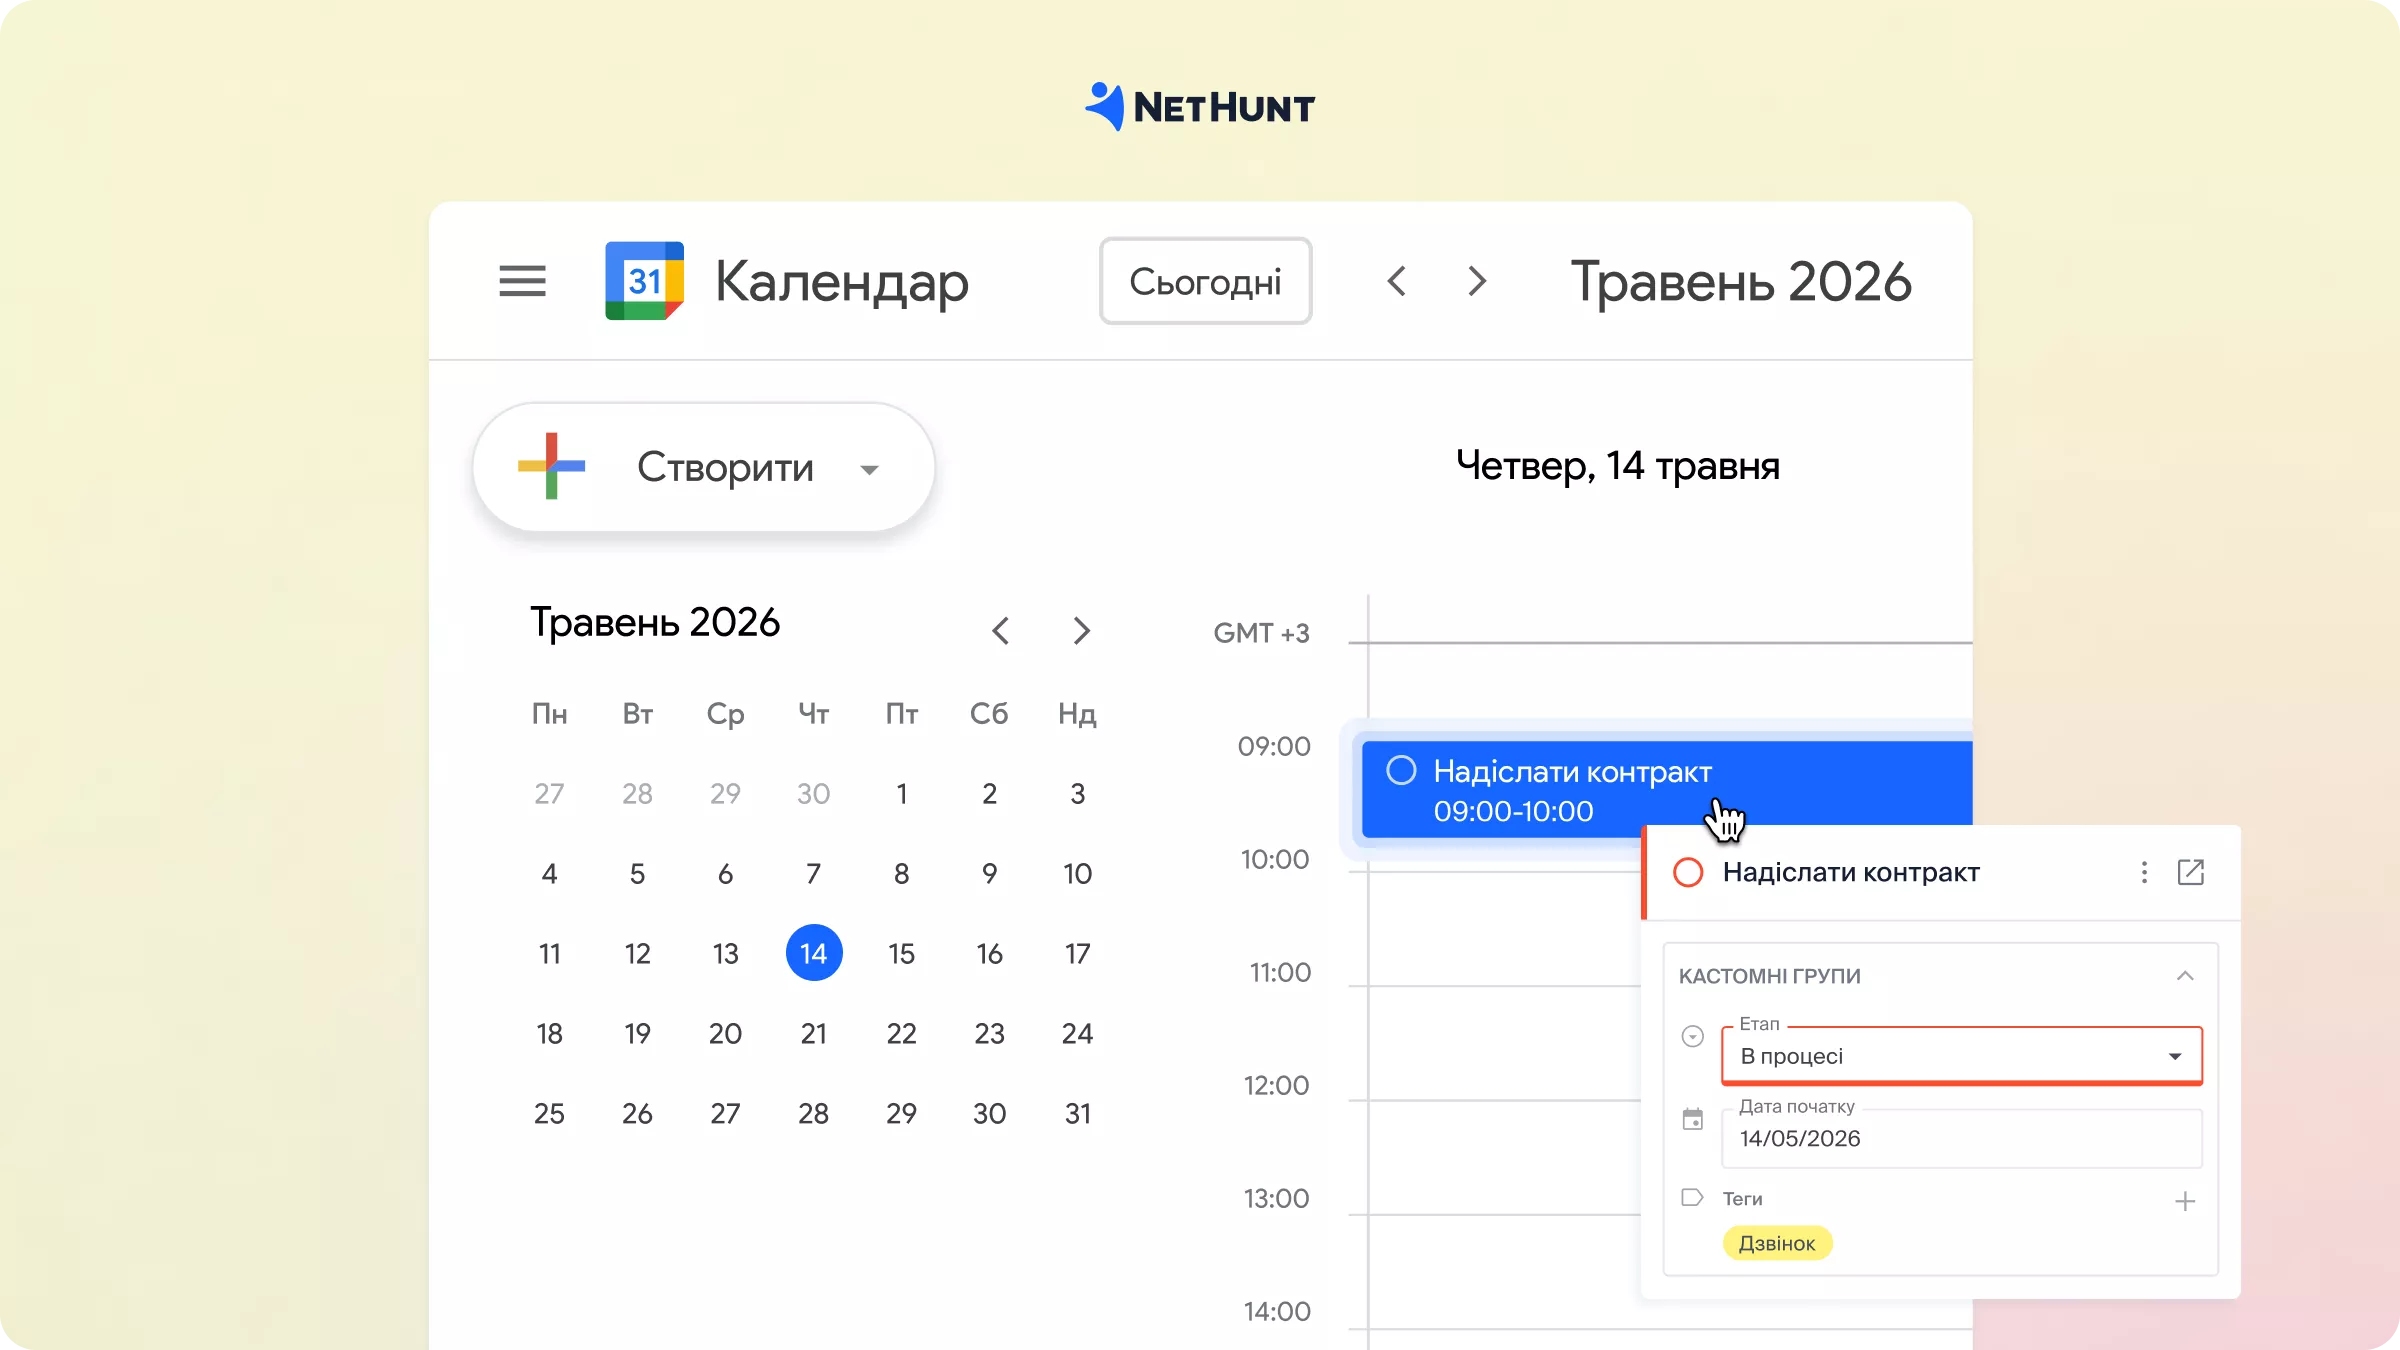Click mini calendar Травень 2026 title
The height and width of the screenshot is (1350, 2400).
(655, 622)
